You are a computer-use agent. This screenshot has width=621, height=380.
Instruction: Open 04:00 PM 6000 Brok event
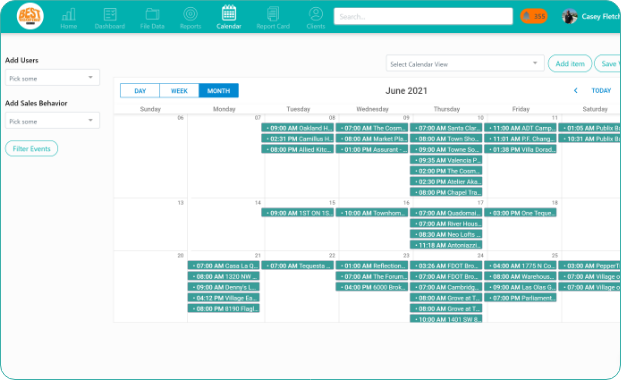372,287
